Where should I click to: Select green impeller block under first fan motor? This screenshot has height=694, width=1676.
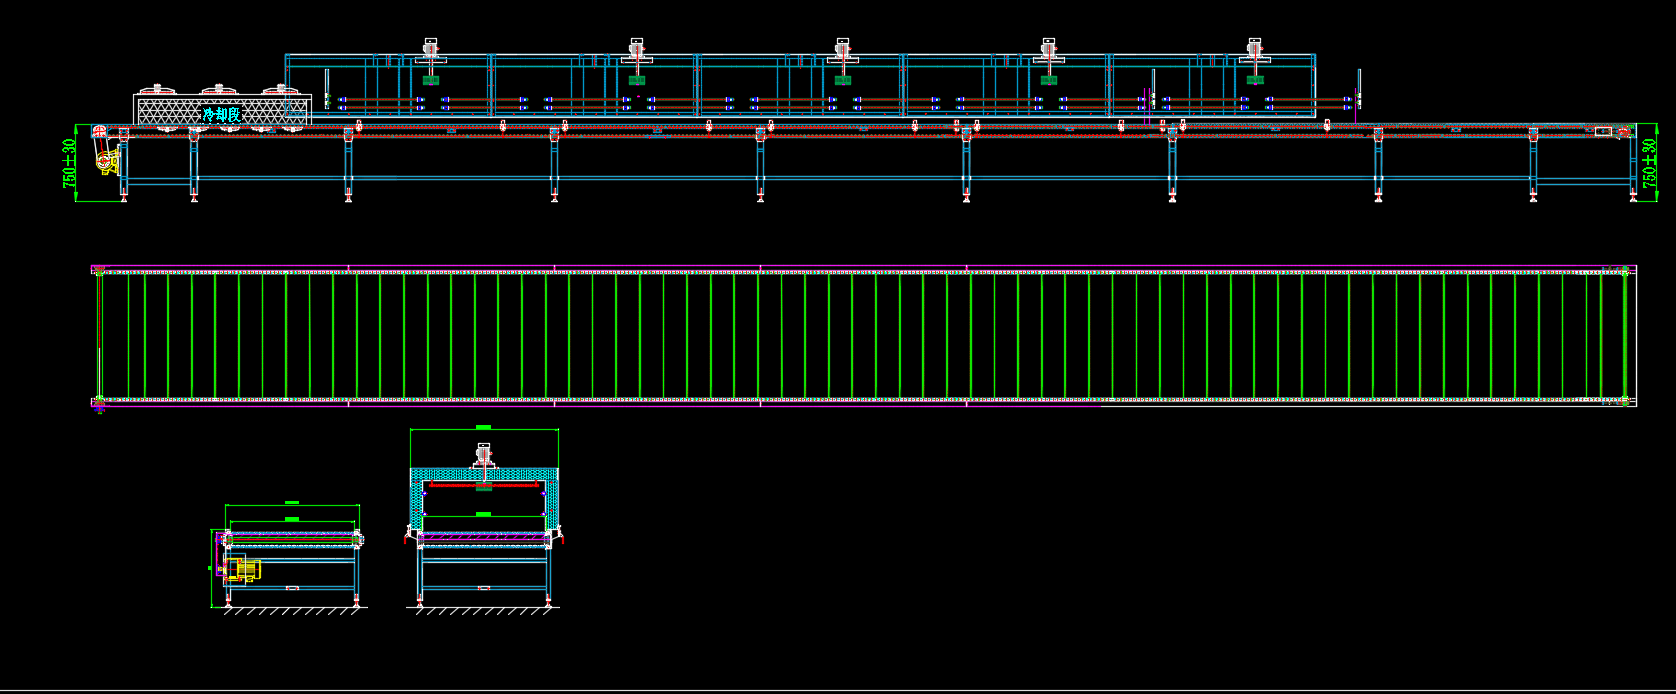pos(431,80)
